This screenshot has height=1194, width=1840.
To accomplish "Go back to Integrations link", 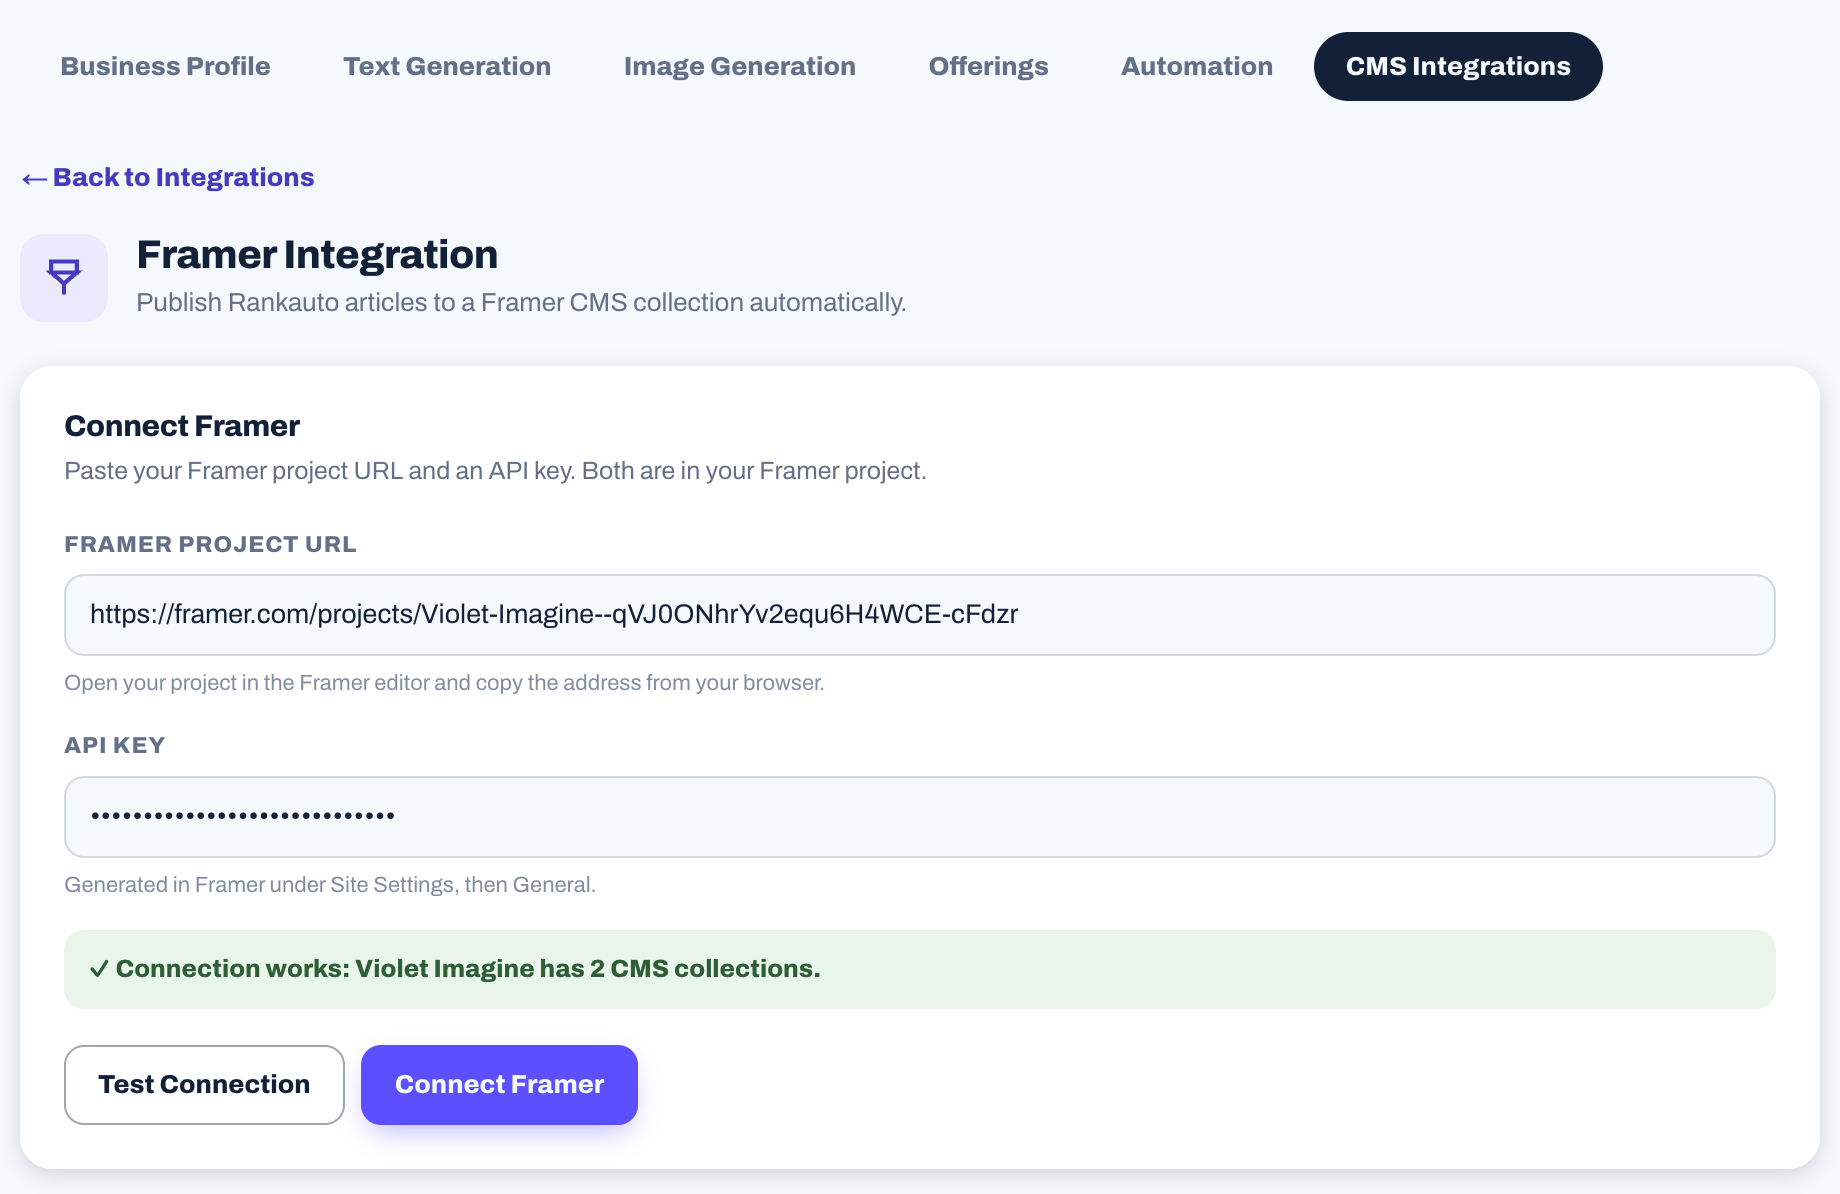I will point(168,177).
